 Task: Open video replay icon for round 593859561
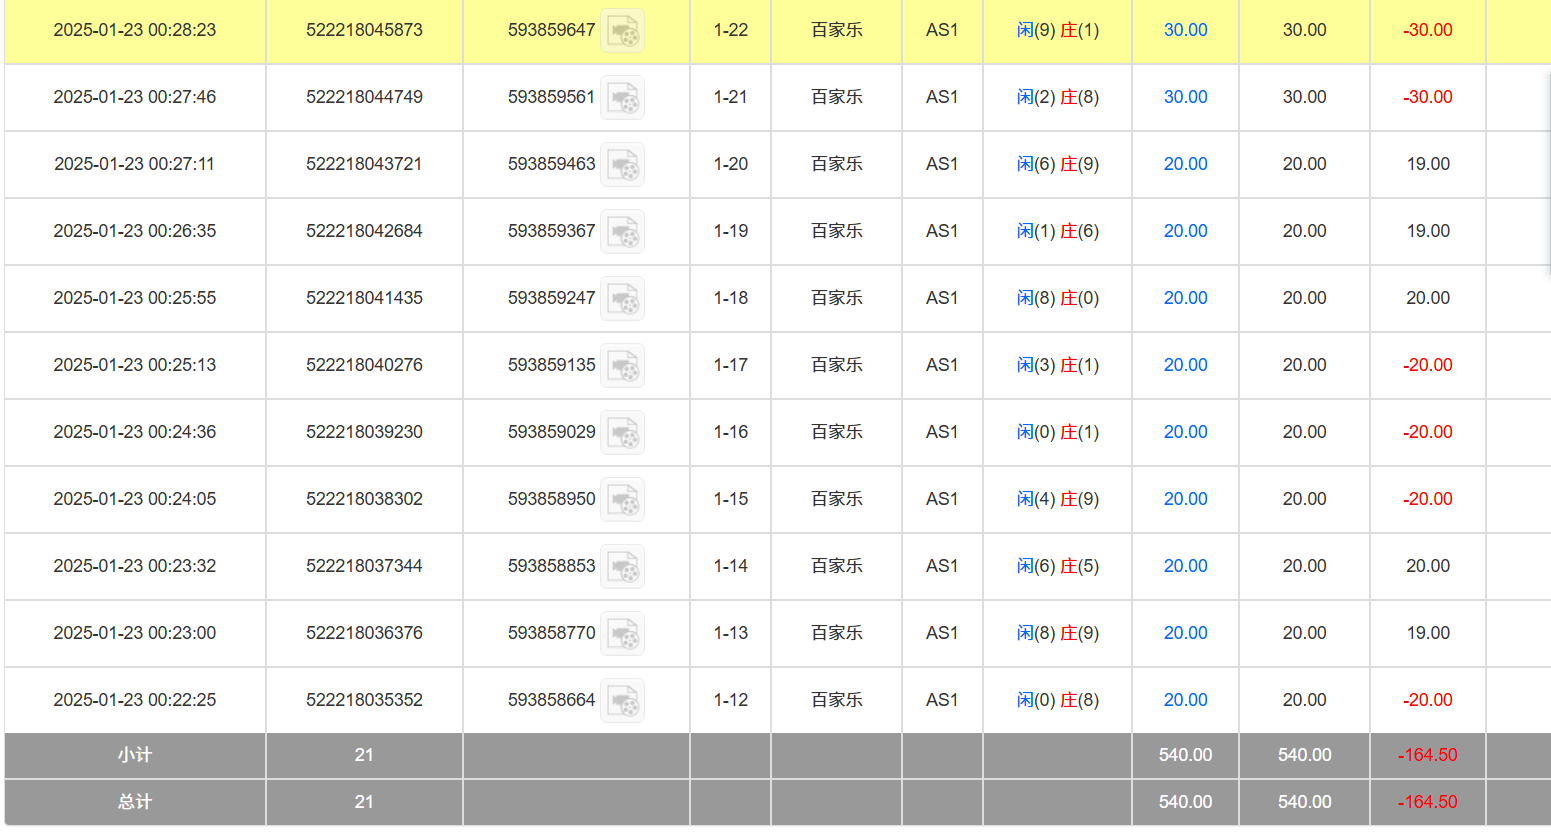622,98
